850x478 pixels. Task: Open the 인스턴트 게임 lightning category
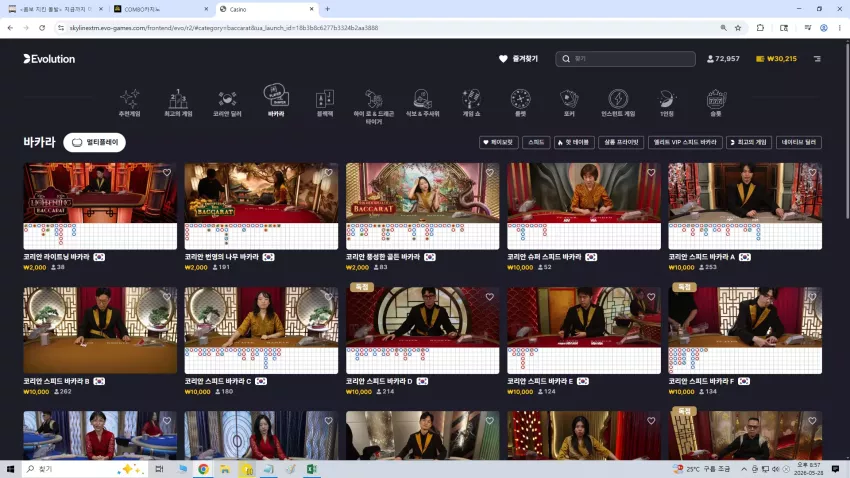(x=618, y=103)
